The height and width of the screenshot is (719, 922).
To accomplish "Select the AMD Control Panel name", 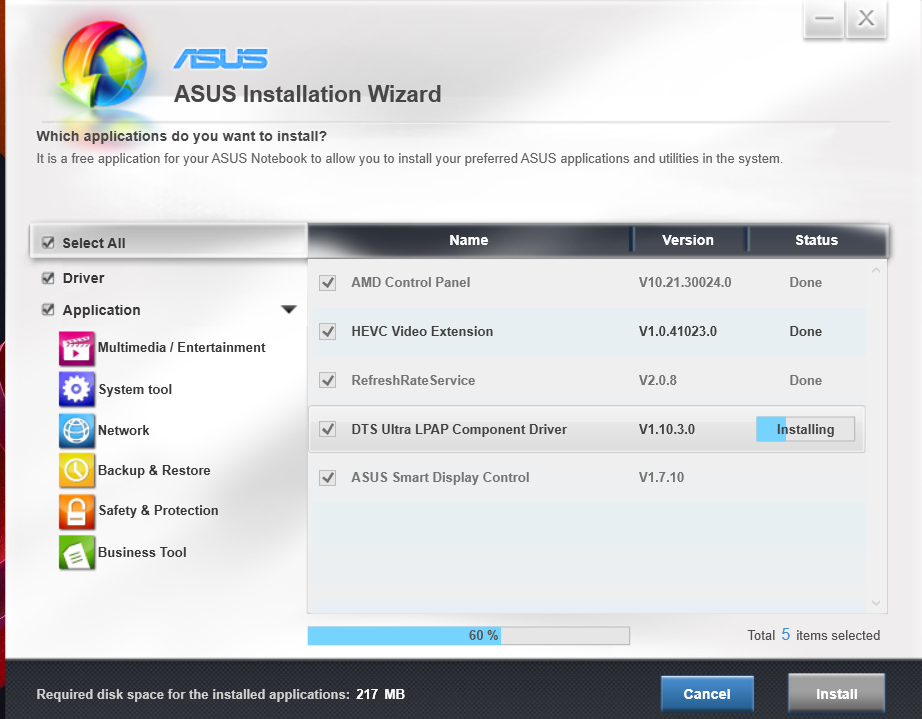I will pyautogui.click(x=410, y=282).
